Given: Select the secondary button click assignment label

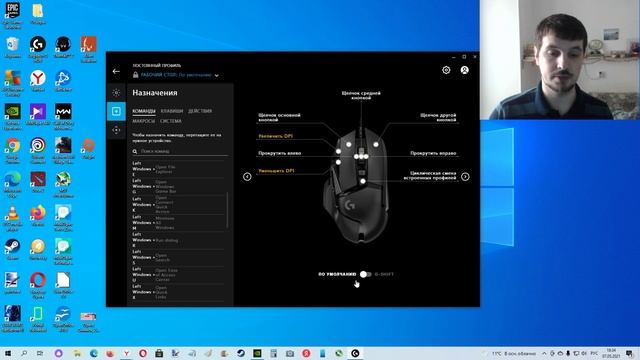Looking at the screenshot, I should tap(438, 118).
